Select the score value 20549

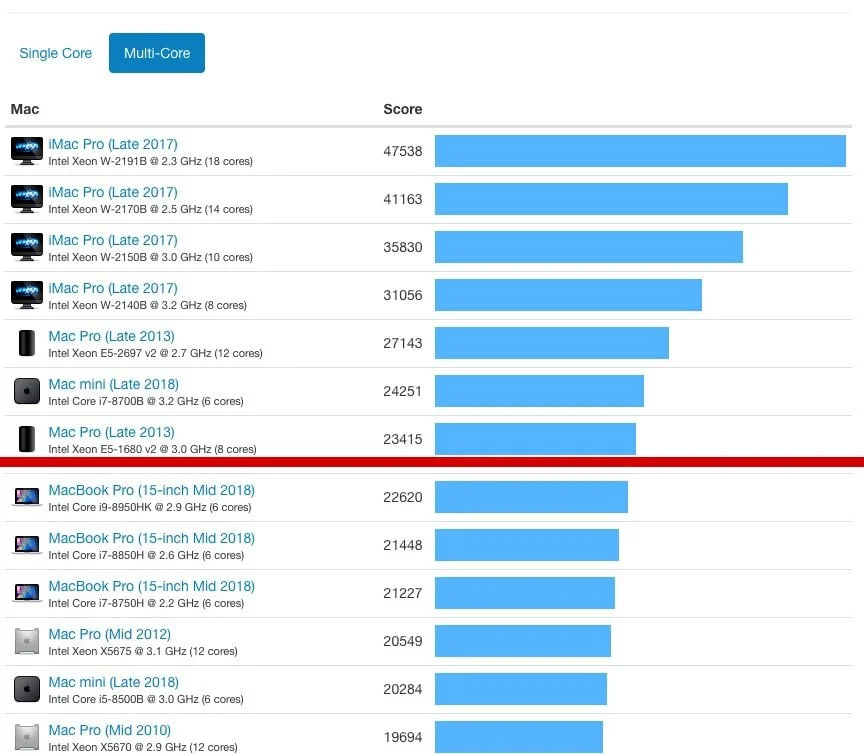point(403,641)
